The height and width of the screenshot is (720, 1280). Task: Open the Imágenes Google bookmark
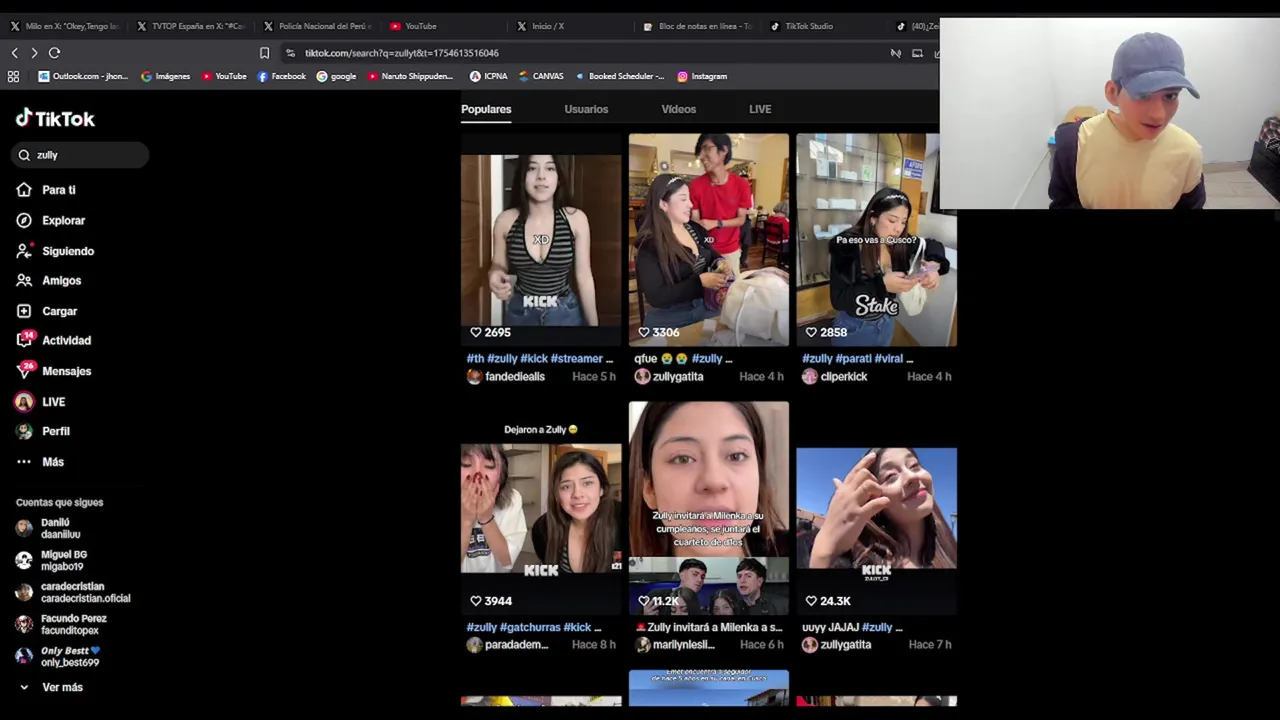(165, 76)
